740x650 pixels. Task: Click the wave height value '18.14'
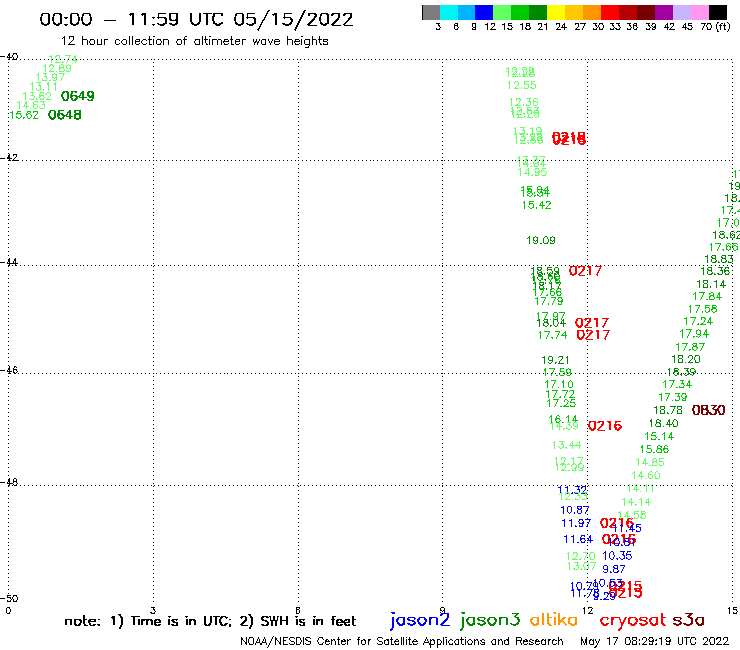[x=711, y=285]
